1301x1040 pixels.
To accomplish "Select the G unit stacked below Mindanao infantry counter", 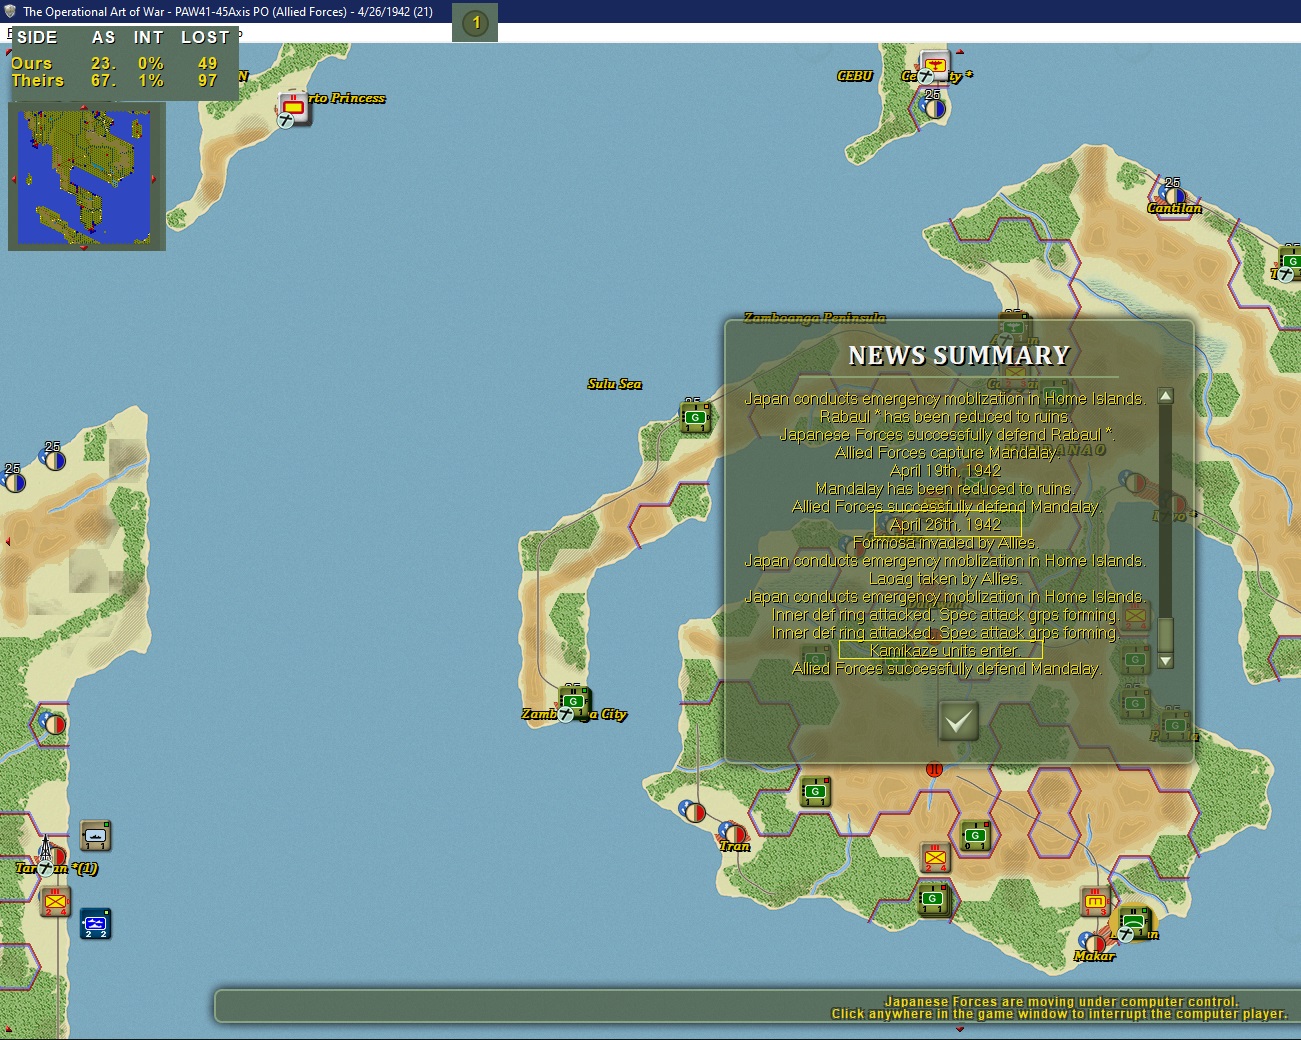I will (x=934, y=900).
